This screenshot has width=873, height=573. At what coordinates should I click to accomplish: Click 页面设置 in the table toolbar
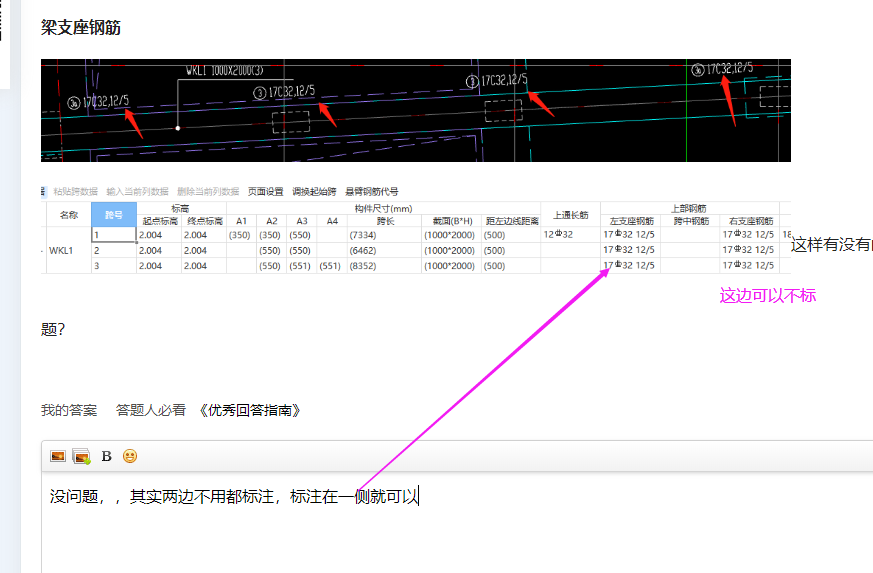266,192
